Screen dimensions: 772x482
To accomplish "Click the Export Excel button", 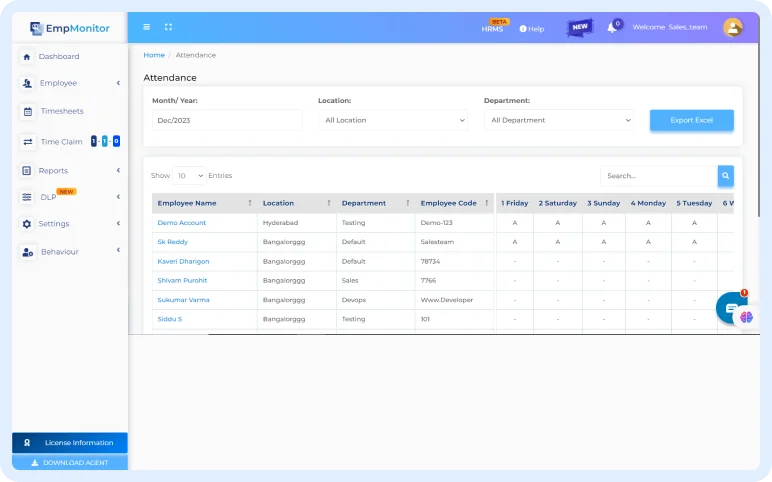I will pyautogui.click(x=691, y=120).
